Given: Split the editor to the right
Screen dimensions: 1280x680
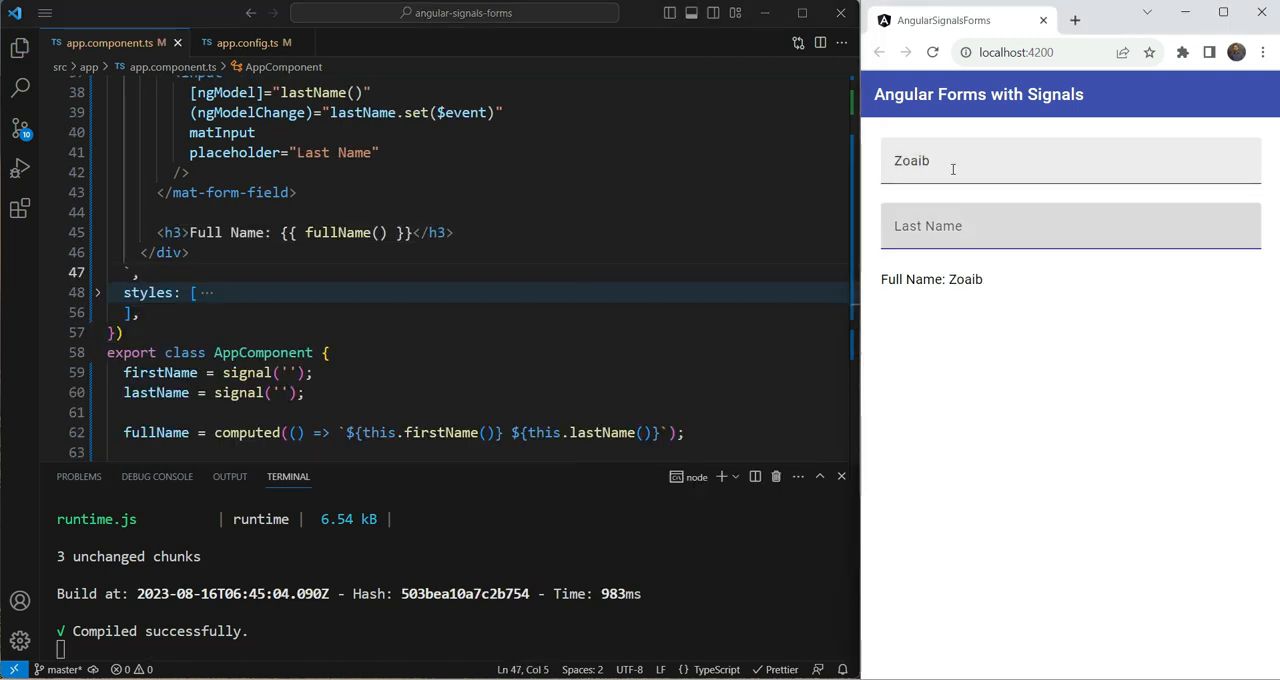Looking at the screenshot, I should pos(820,43).
